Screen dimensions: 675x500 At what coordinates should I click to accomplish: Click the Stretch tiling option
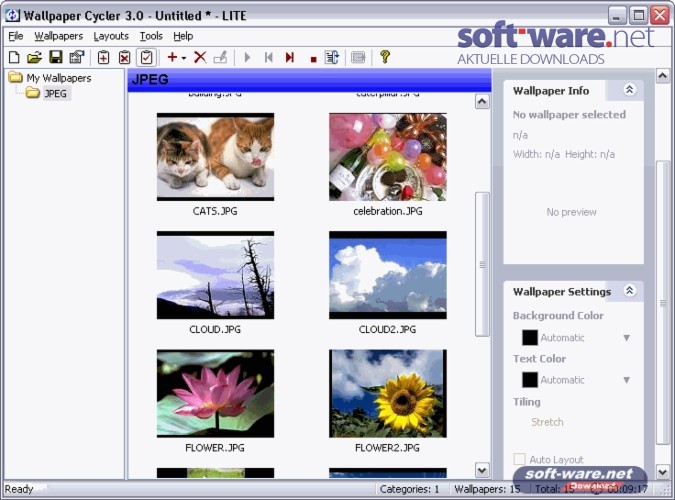tap(547, 422)
